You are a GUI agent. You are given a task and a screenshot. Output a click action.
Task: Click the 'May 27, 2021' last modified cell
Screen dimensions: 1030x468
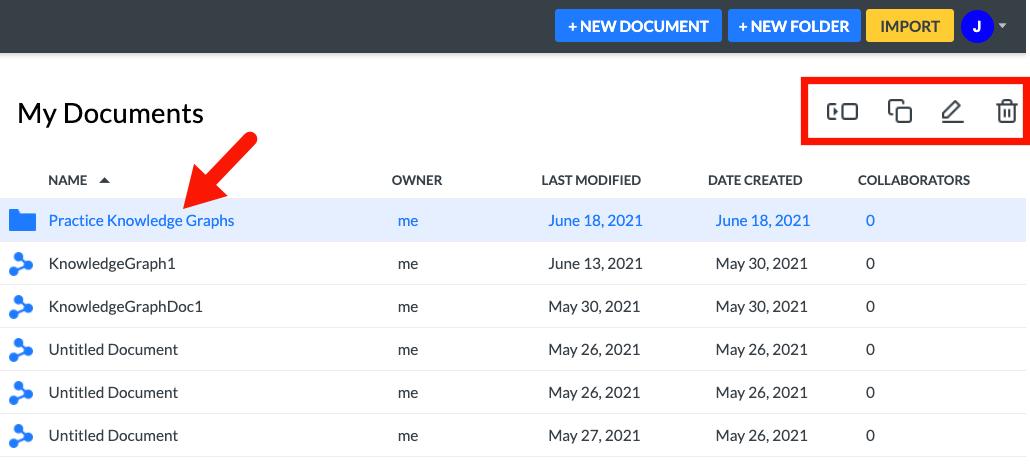(x=594, y=436)
